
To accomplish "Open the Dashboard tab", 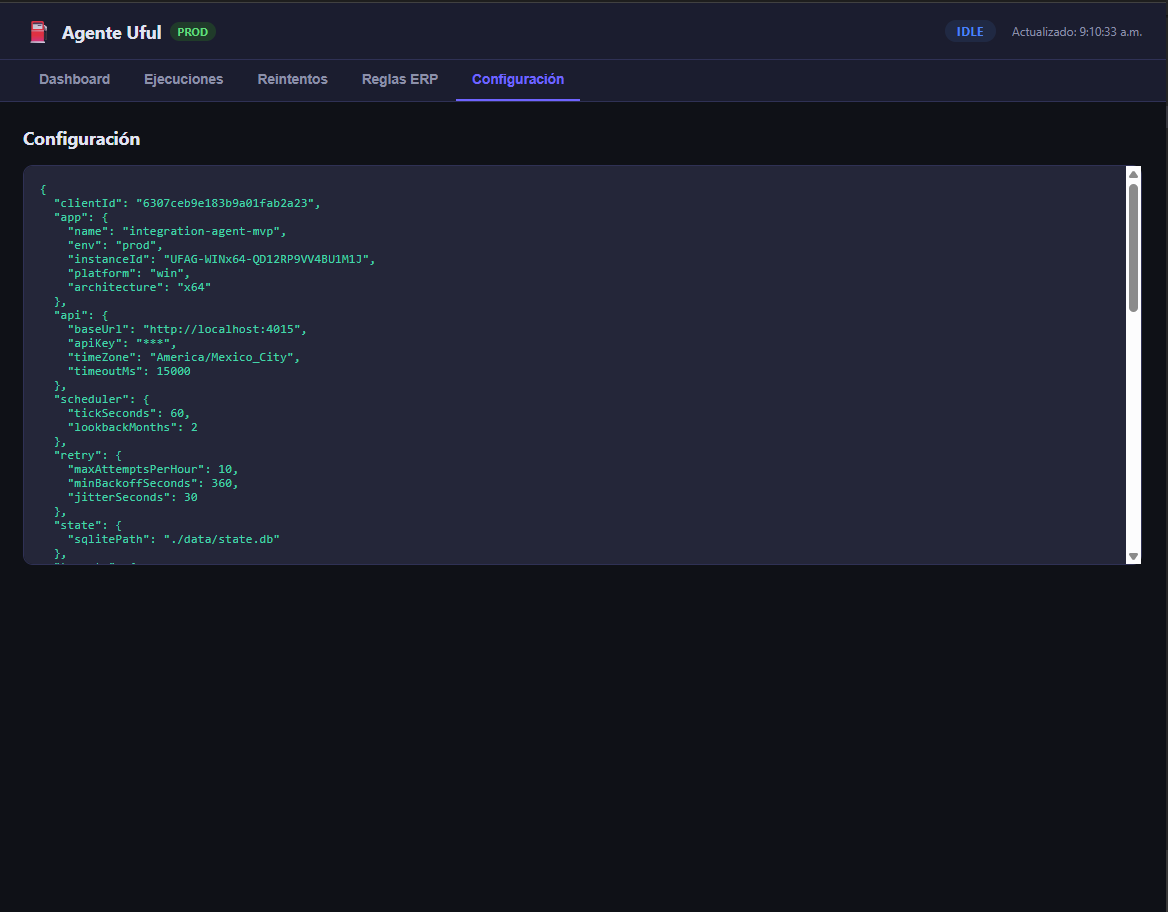I will click(74, 79).
